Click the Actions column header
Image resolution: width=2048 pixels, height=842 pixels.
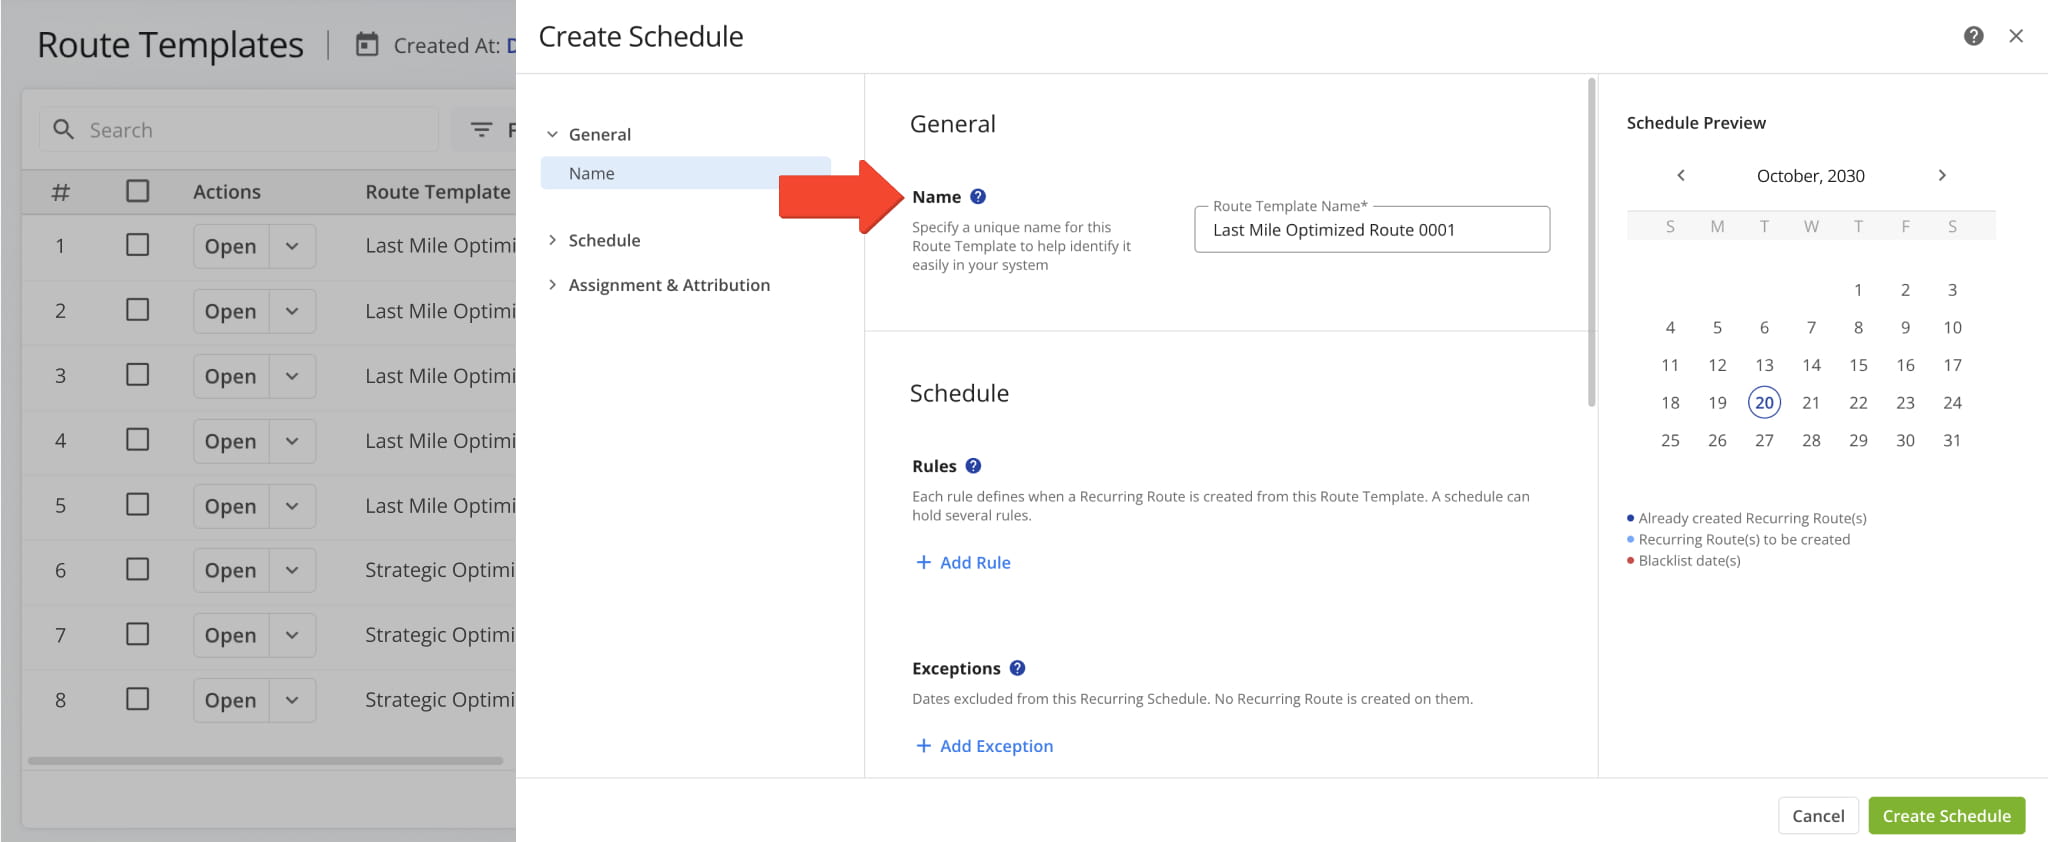(x=227, y=192)
